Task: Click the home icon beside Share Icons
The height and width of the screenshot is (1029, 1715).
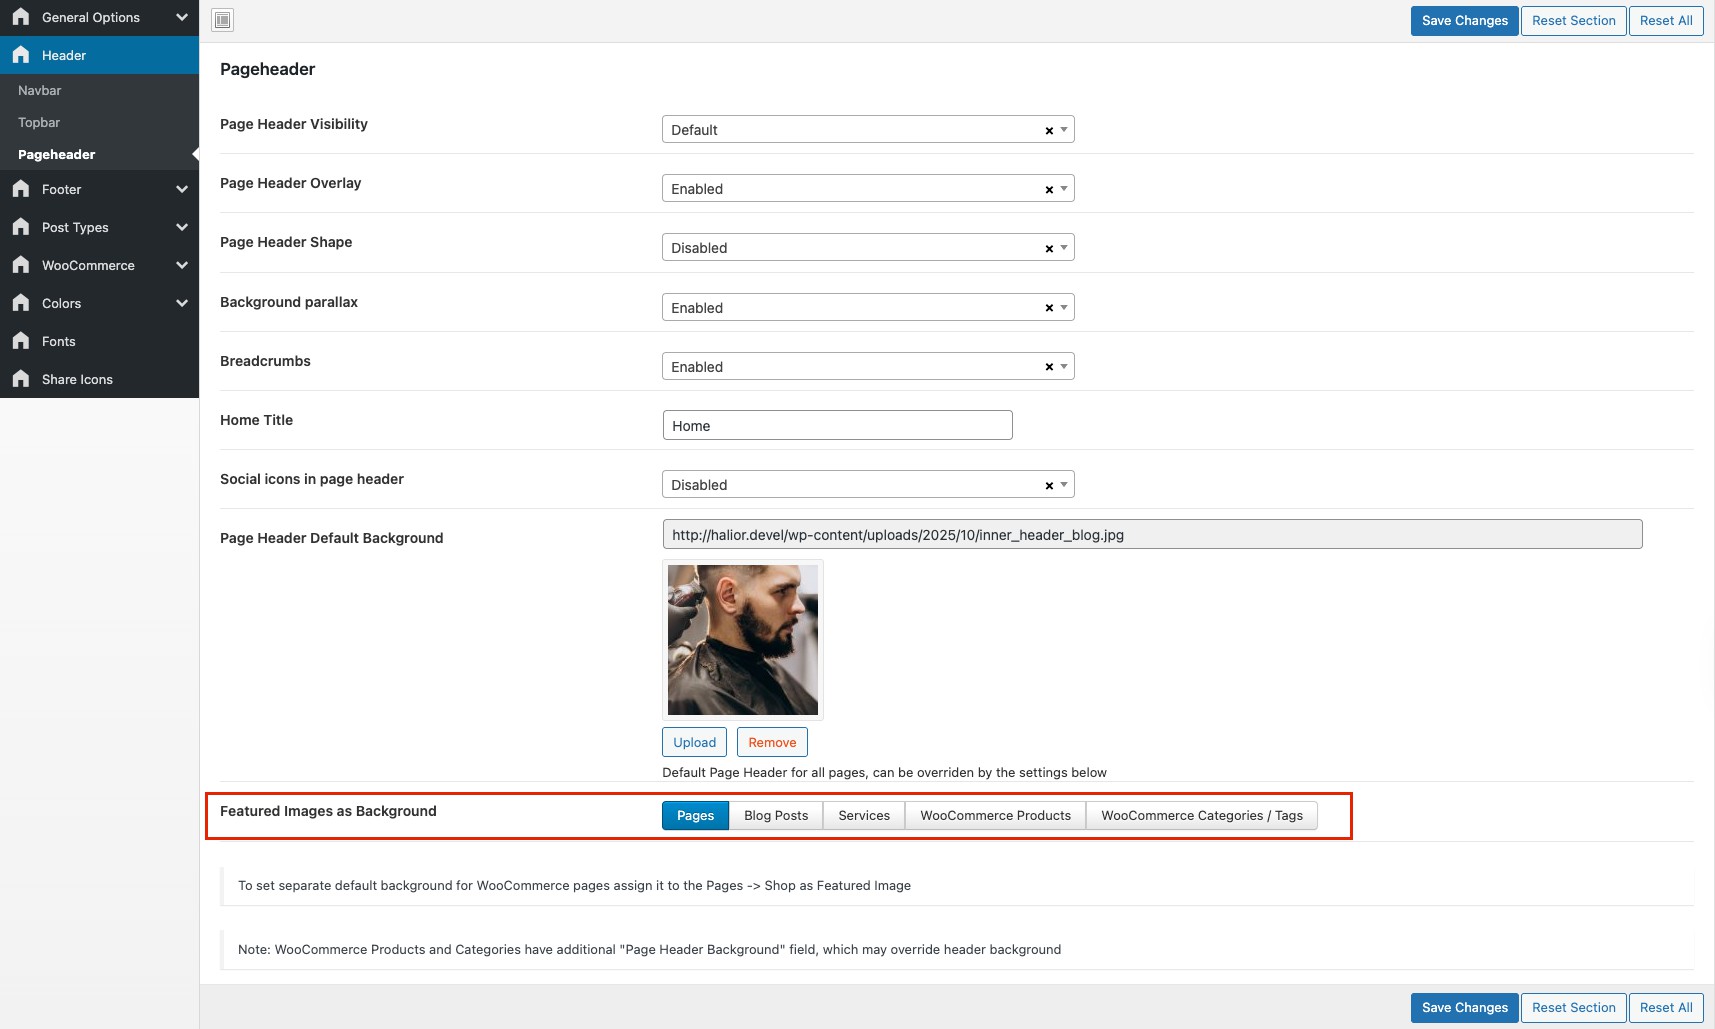Action: click(21, 379)
